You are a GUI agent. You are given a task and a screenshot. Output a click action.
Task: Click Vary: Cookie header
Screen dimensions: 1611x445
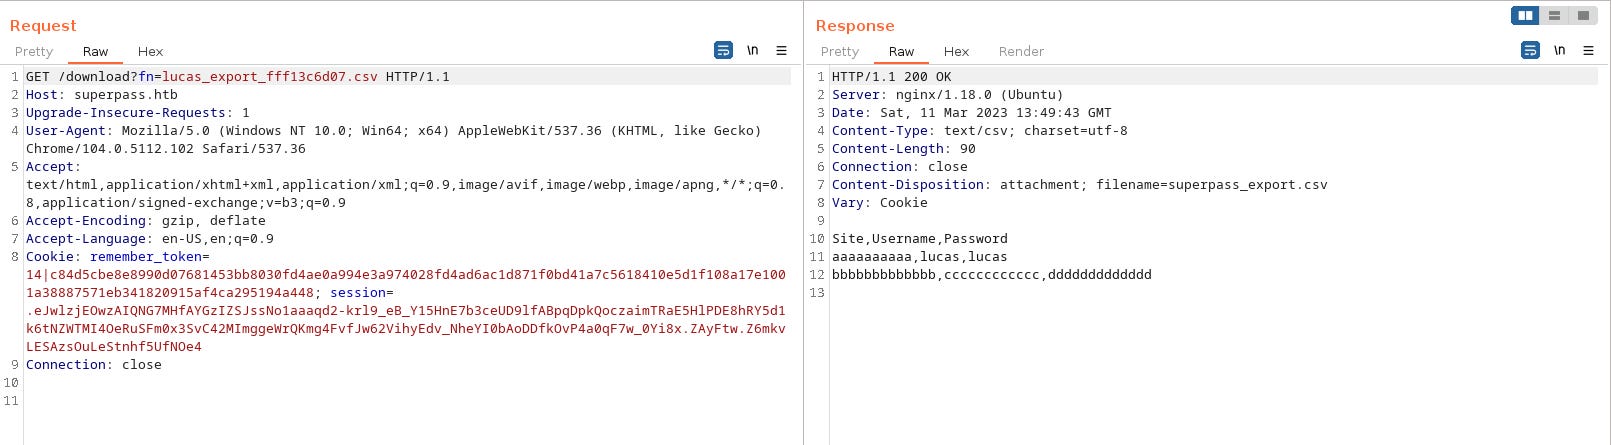point(880,203)
